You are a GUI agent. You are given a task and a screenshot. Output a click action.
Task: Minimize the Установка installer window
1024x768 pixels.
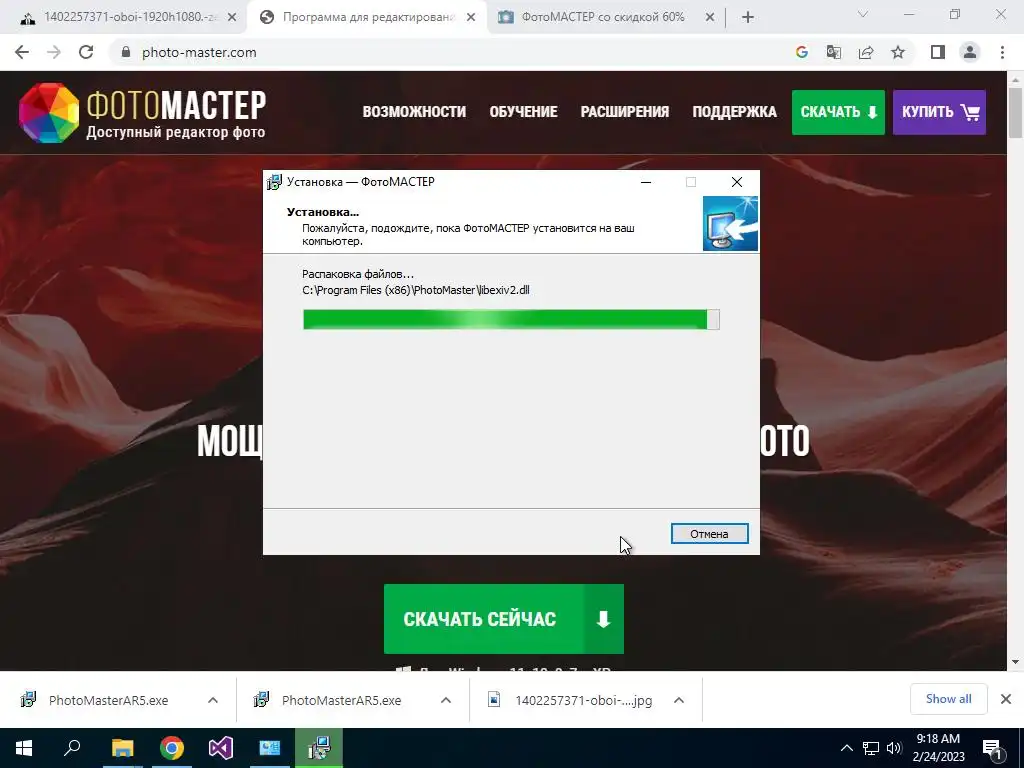coord(646,182)
